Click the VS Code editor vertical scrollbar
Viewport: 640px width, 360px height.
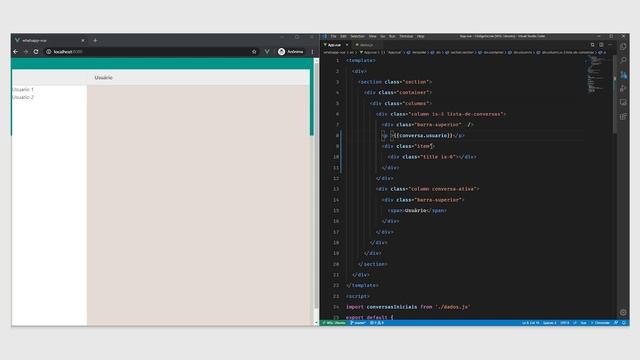[x=615, y=95]
